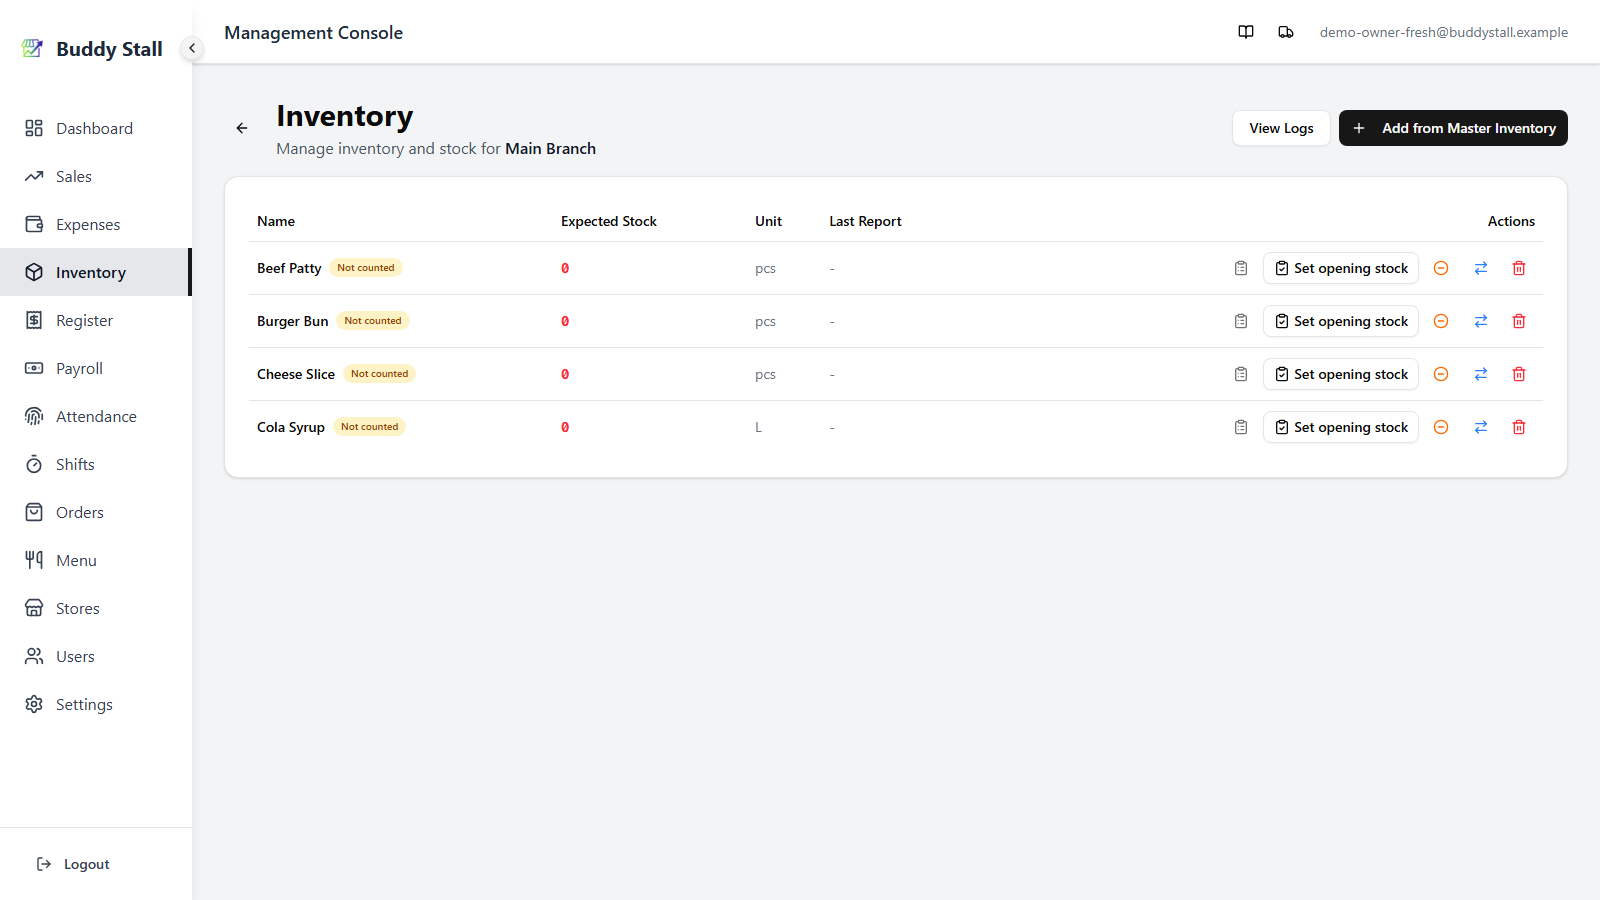
Task: Click the Not counted badge for Burger Bun
Action: 373,321
